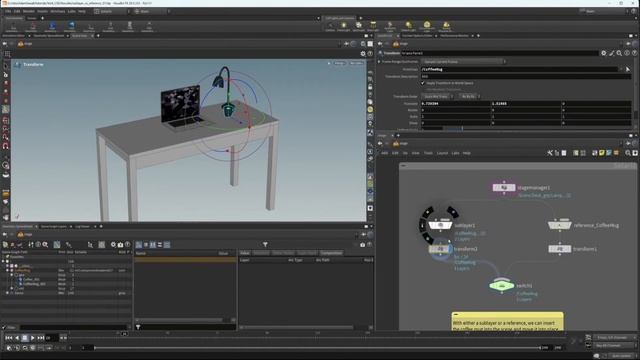Open the Windows menu
Viewport: 640px width, 360px height.
pyautogui.click(x=58, y=11)
